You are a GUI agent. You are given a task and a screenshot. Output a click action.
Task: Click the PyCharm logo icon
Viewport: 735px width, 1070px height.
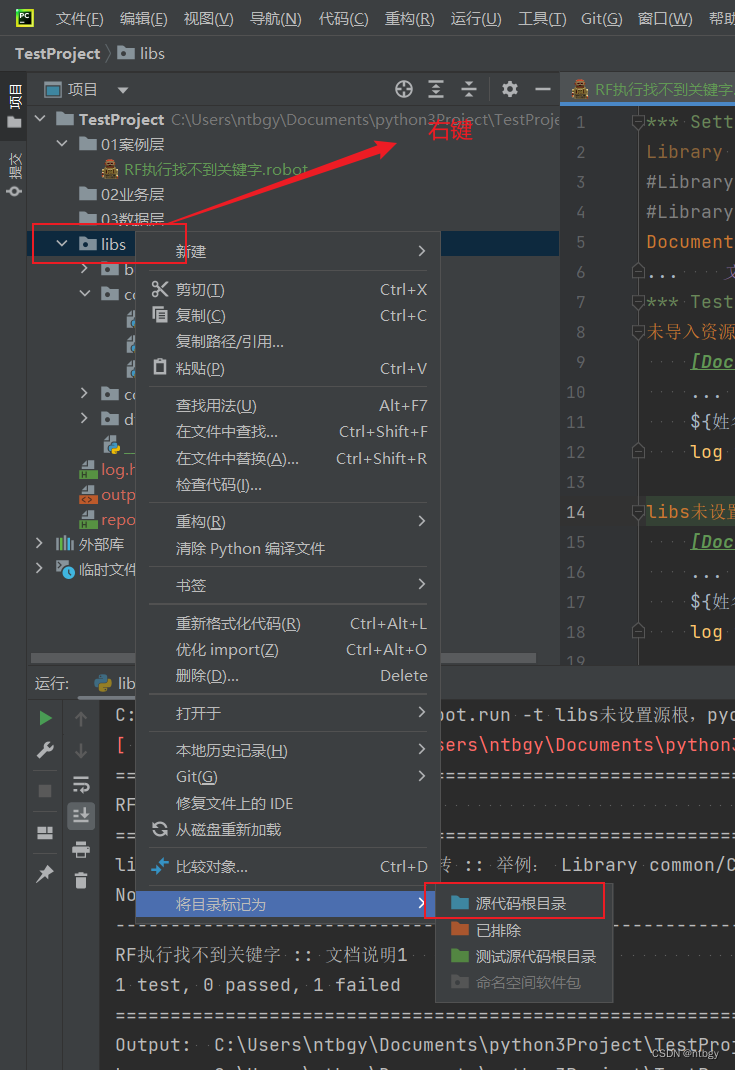25,18
